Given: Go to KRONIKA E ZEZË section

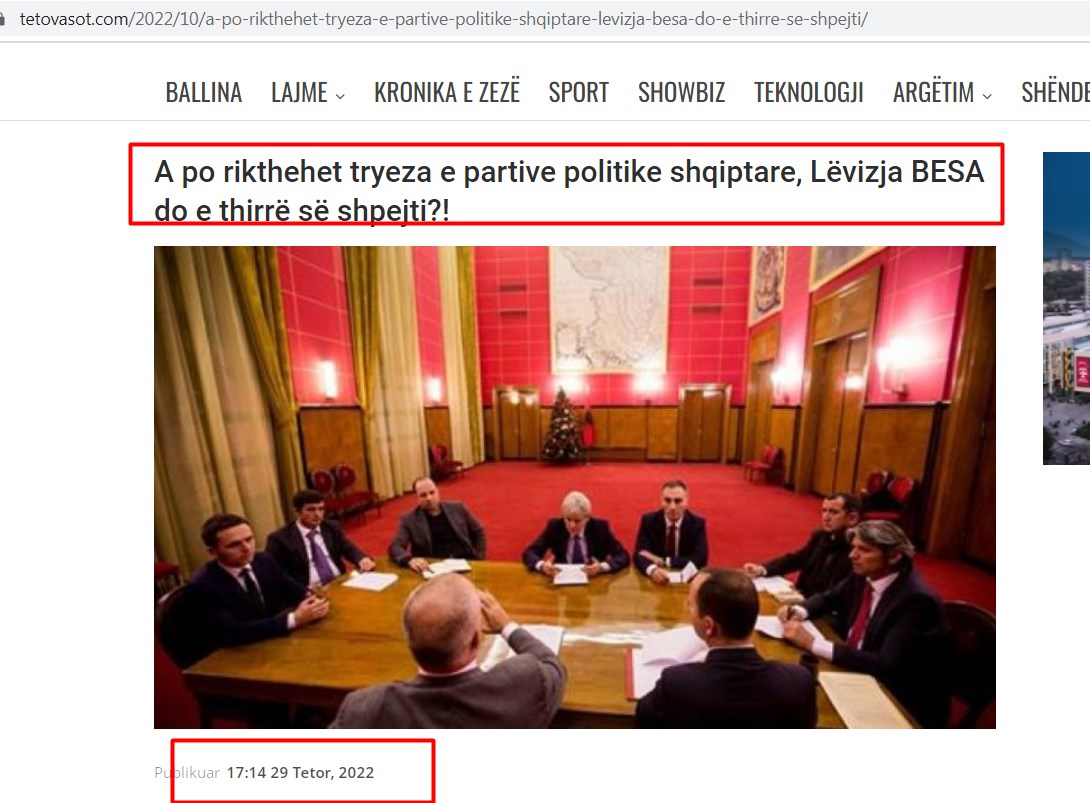Looking at the screenshot, I should (x=447, y=91).
